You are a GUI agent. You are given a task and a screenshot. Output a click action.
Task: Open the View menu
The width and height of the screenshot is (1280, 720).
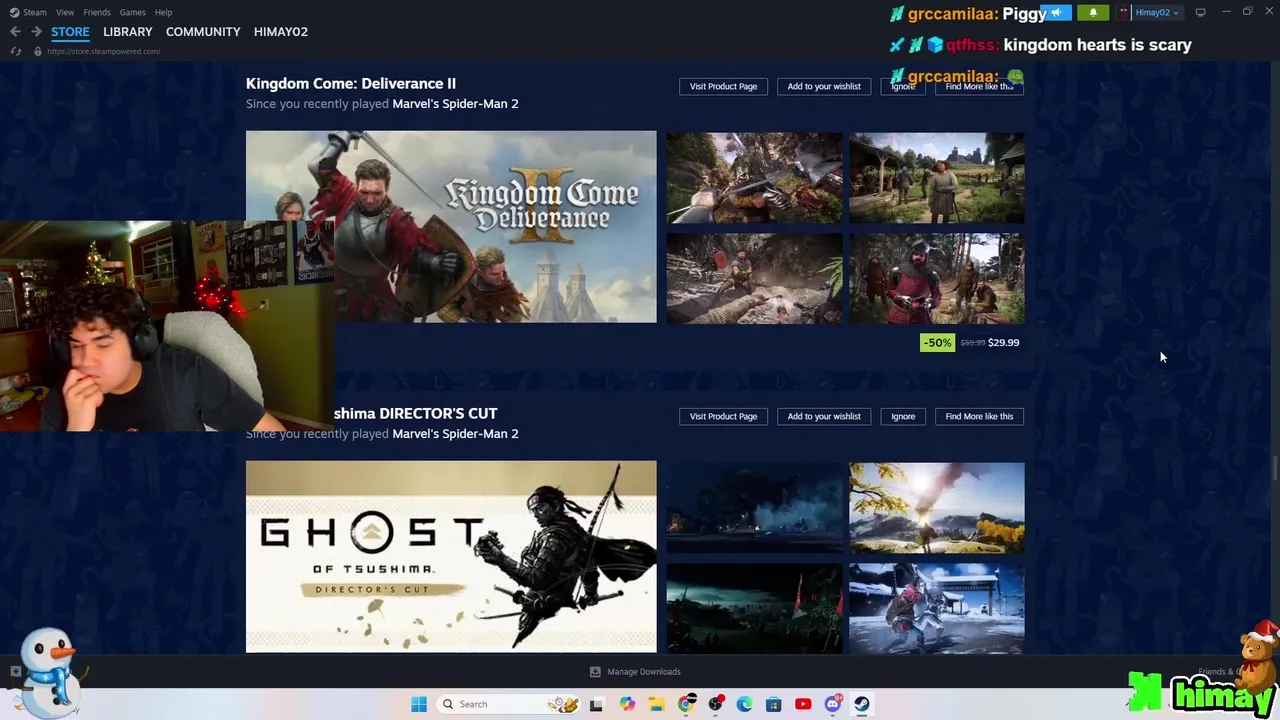coord(65,12)
